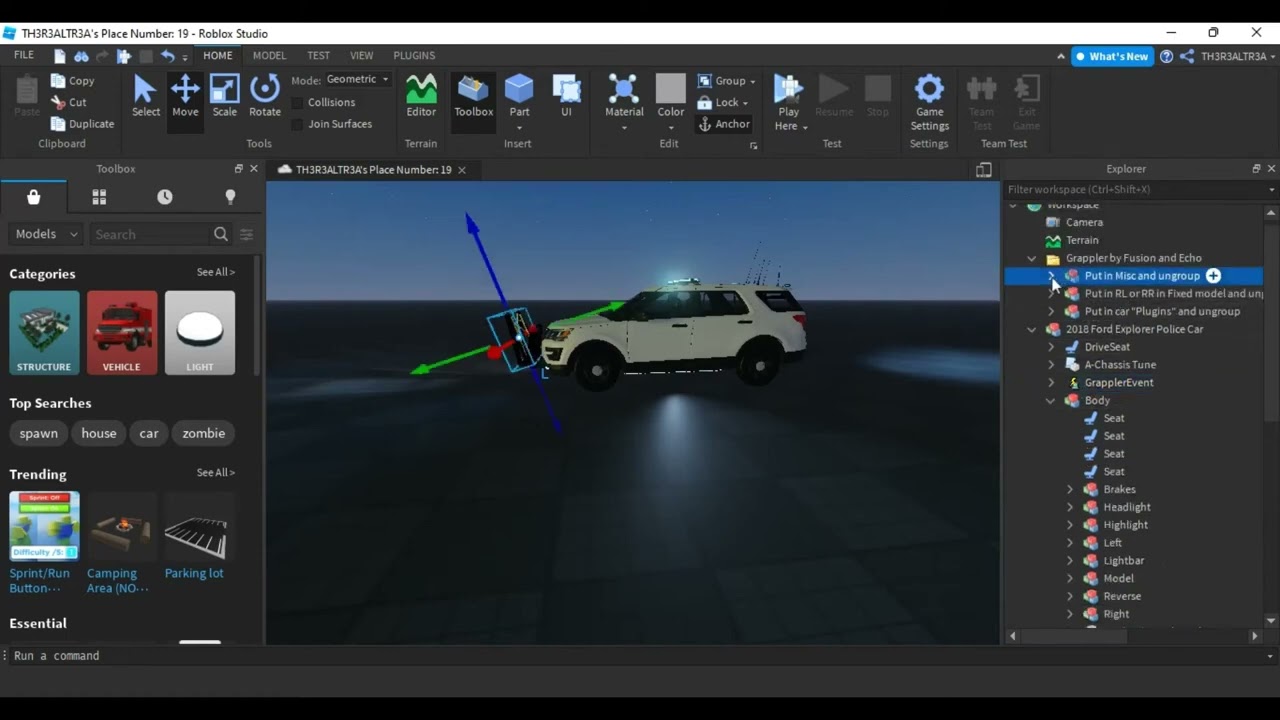This screenshot has width=1280, height=720.
Task: Open the Part dropdown arrow
Action: point(519,127)
